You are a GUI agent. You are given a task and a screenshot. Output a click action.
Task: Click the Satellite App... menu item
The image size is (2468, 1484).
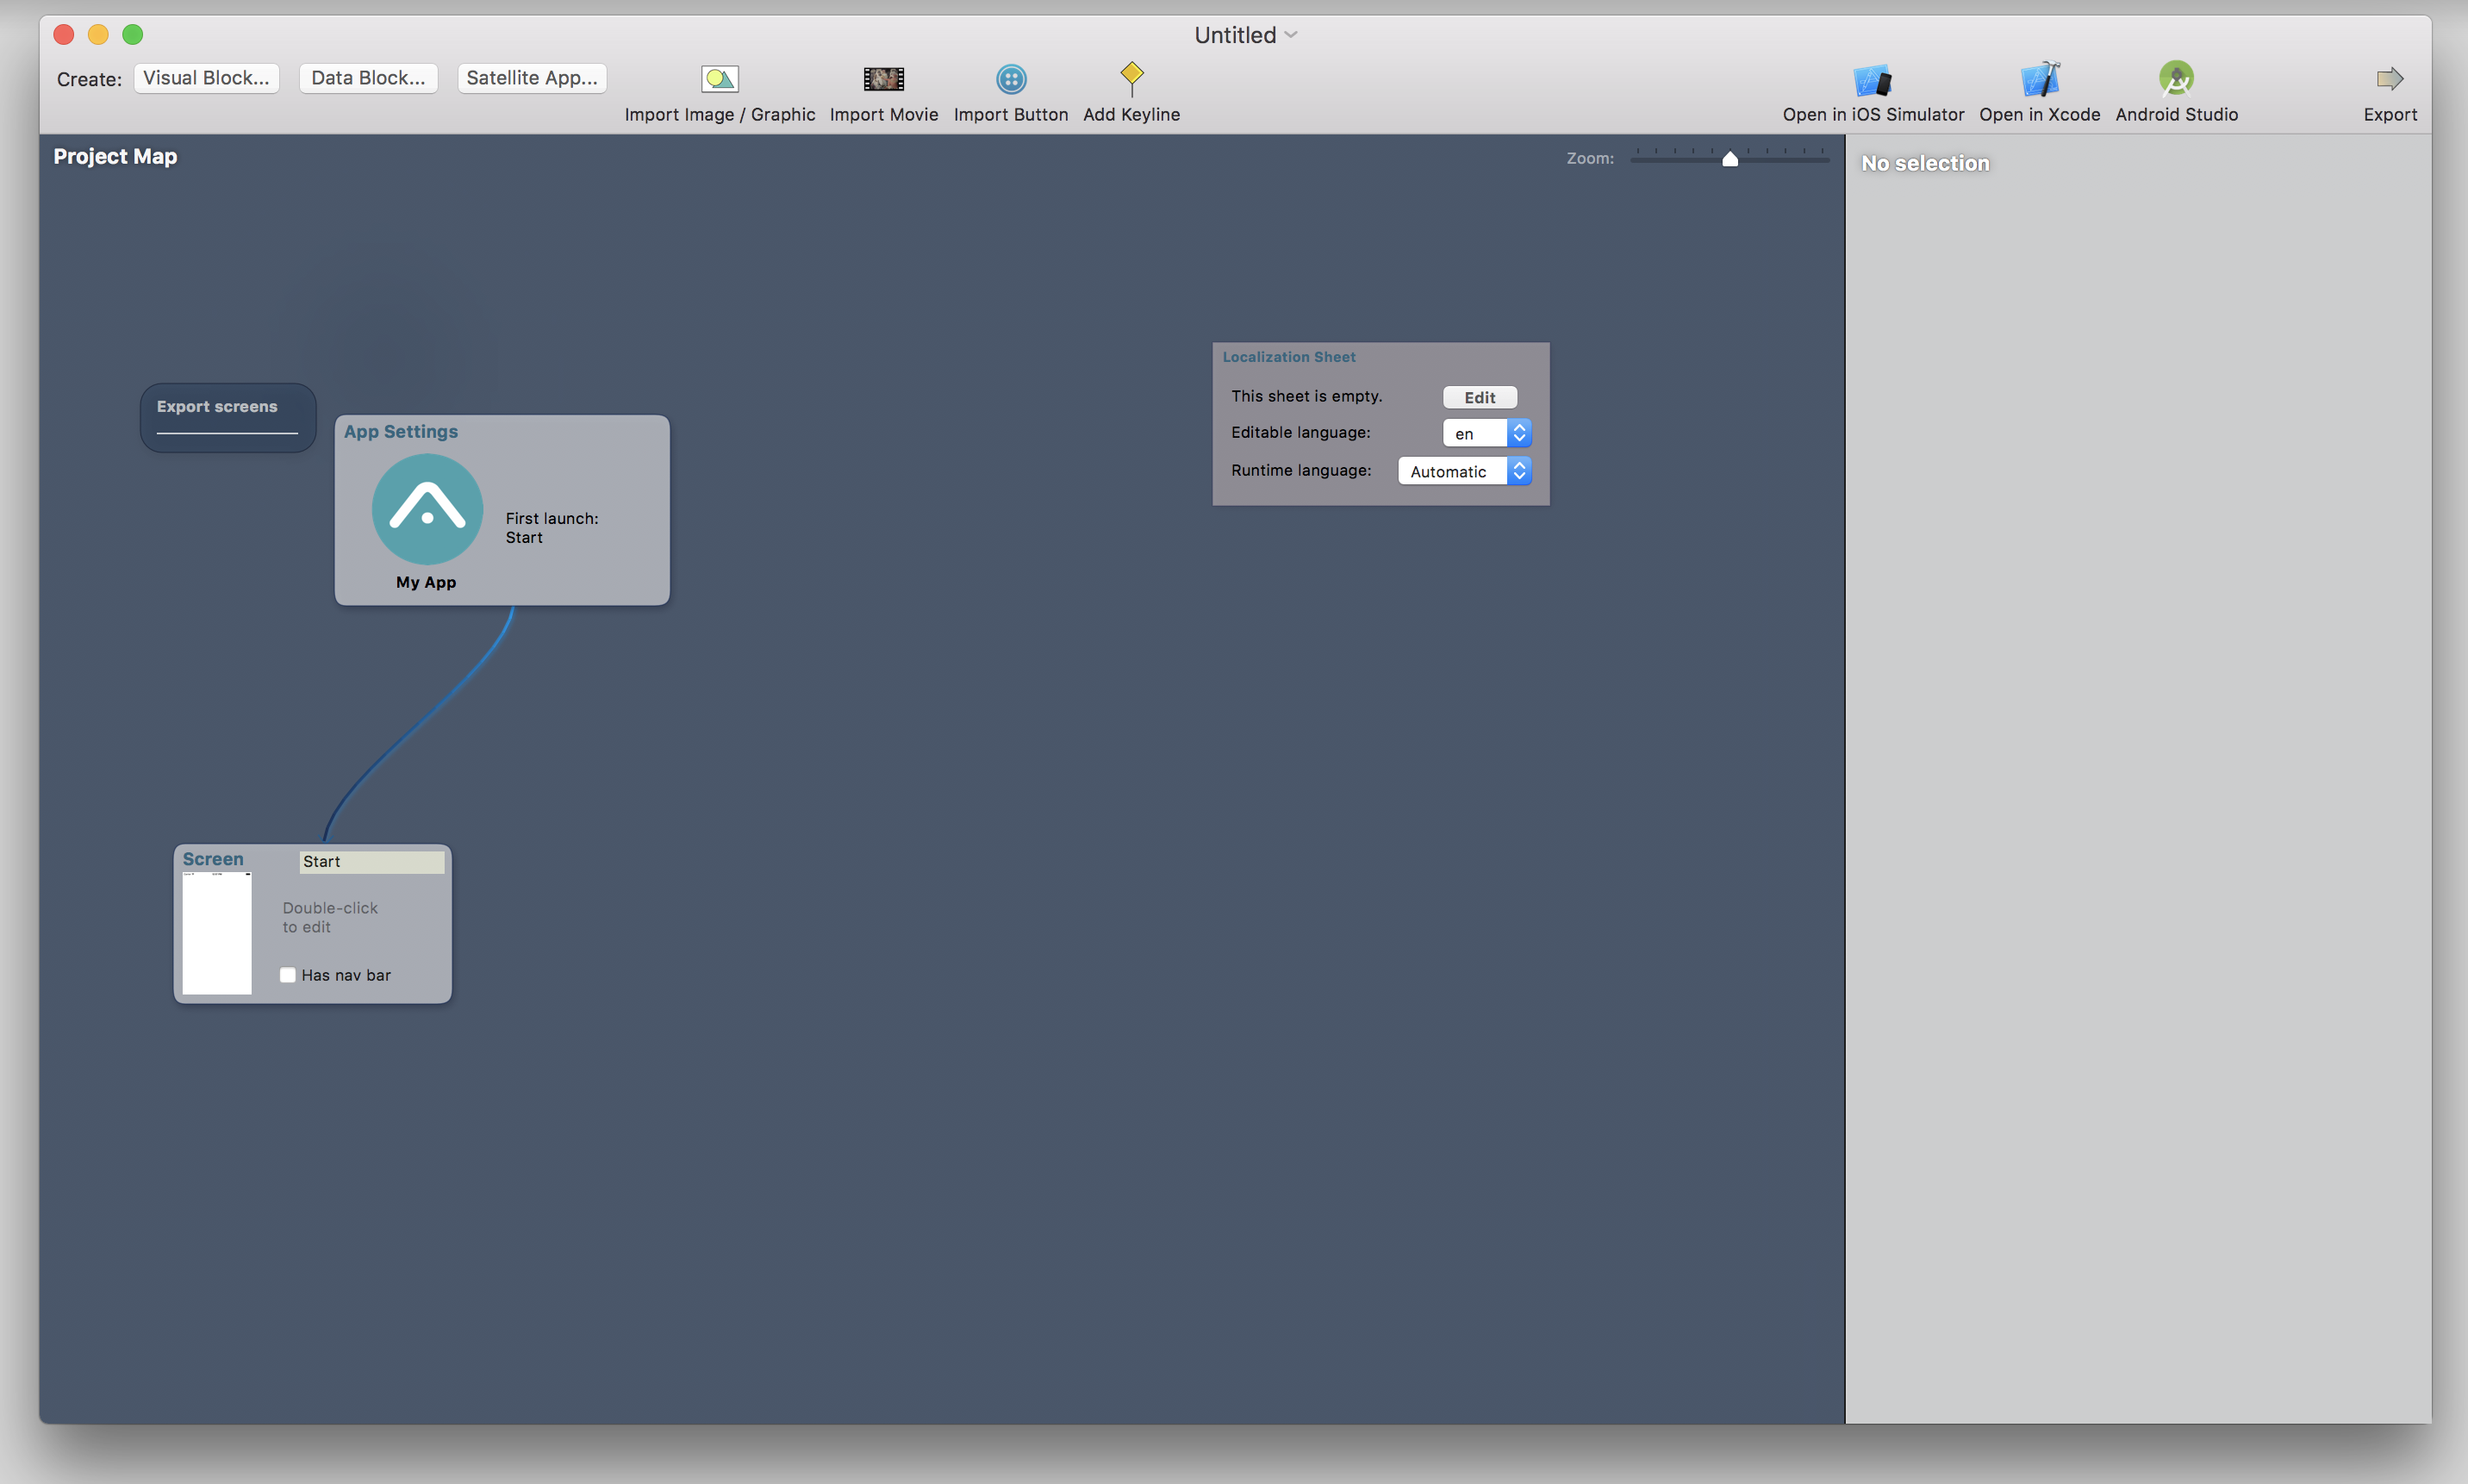[529, 76]
